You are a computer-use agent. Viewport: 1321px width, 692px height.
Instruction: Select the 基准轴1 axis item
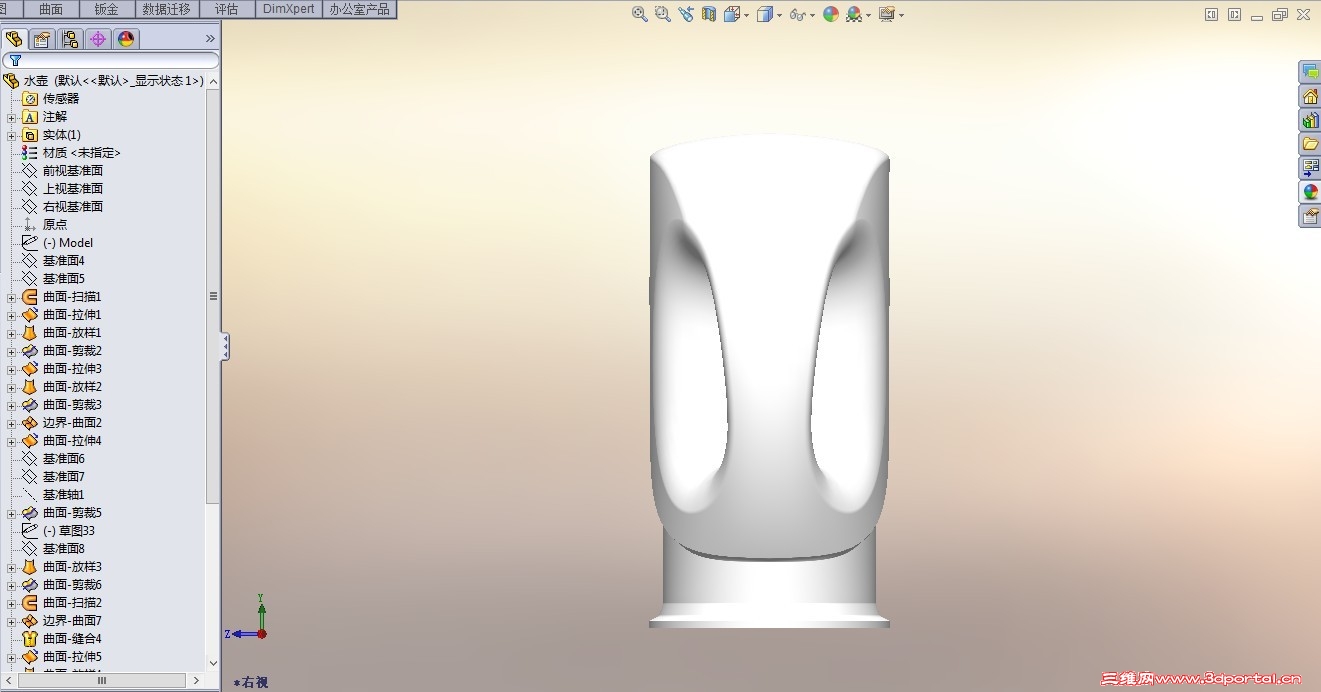[53, 495]
